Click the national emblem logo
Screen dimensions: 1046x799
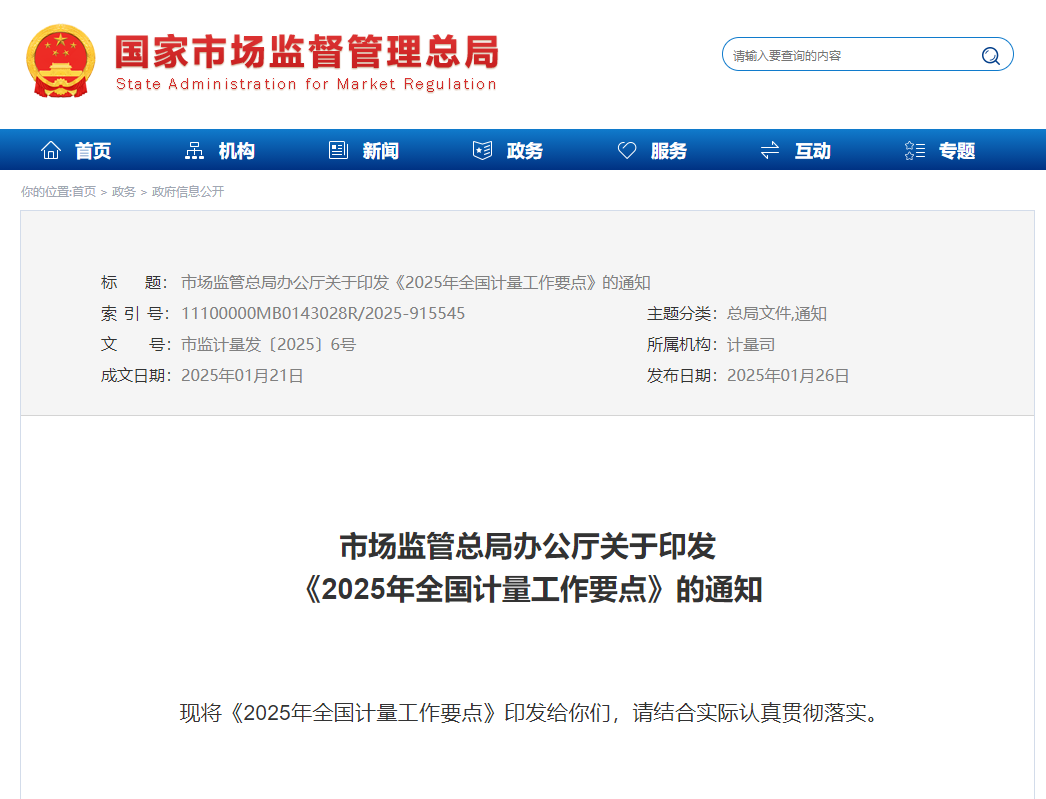click(61, 61)
